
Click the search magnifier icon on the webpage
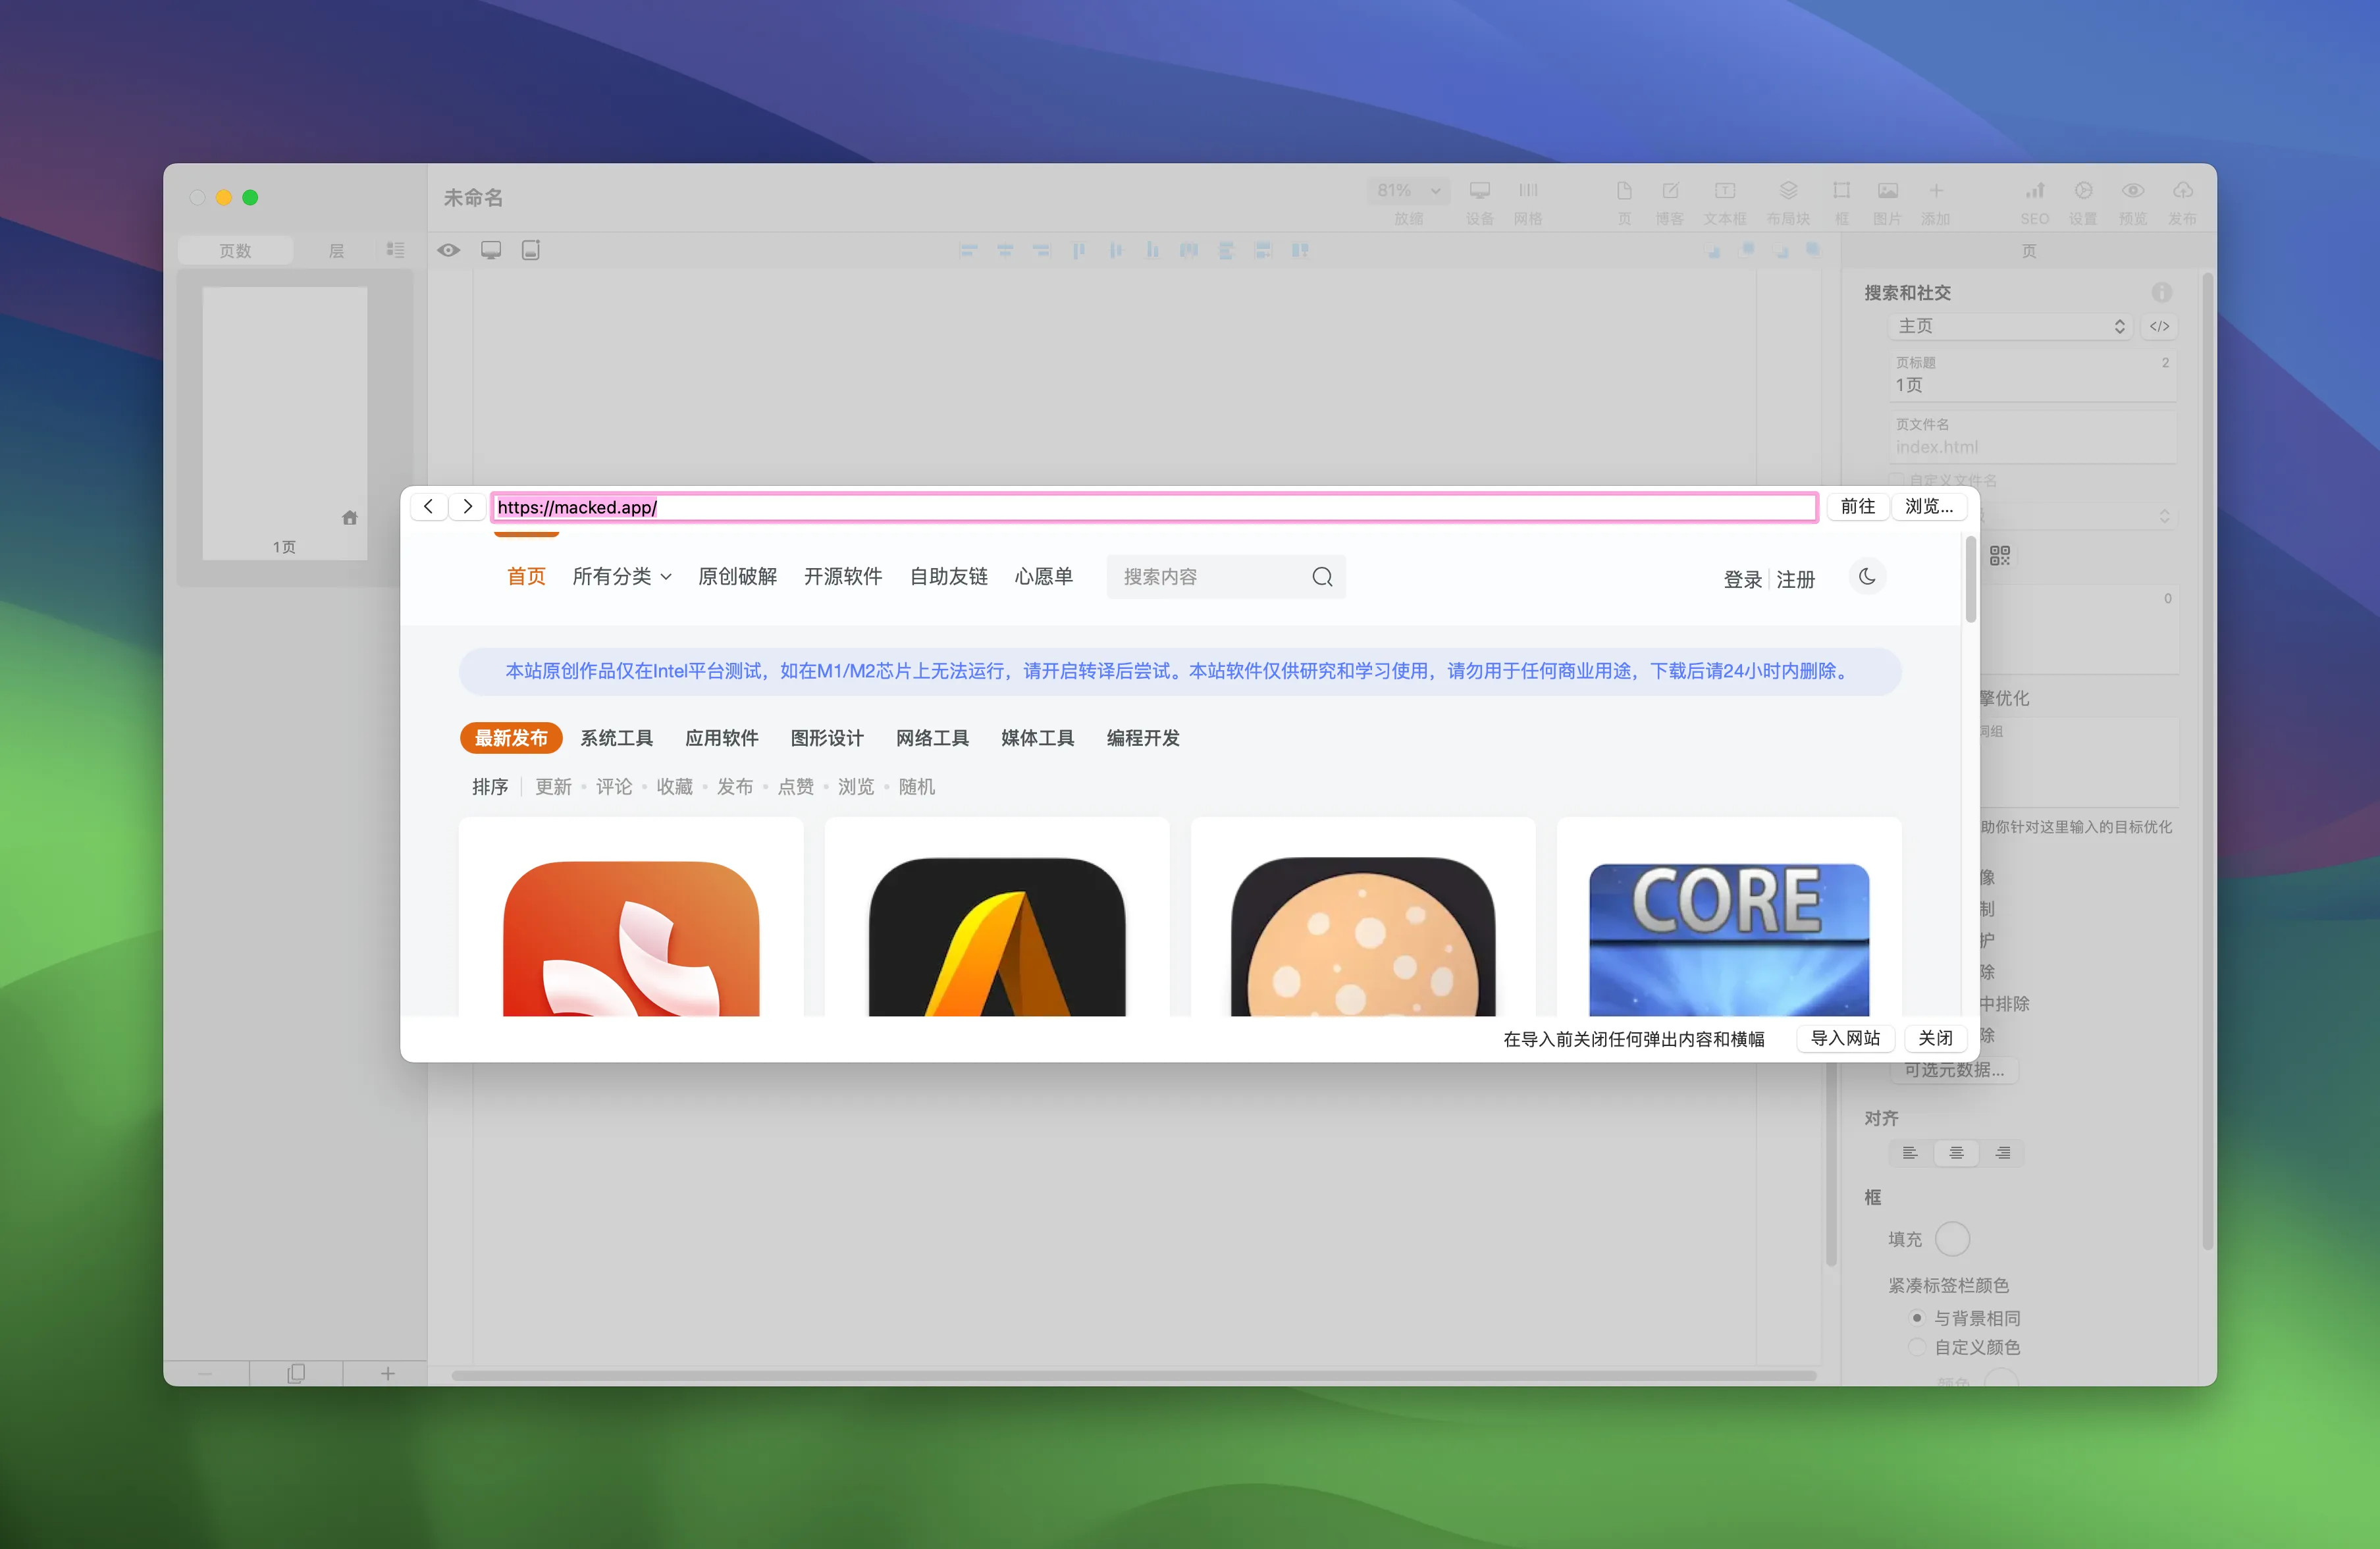point(1322,577)
